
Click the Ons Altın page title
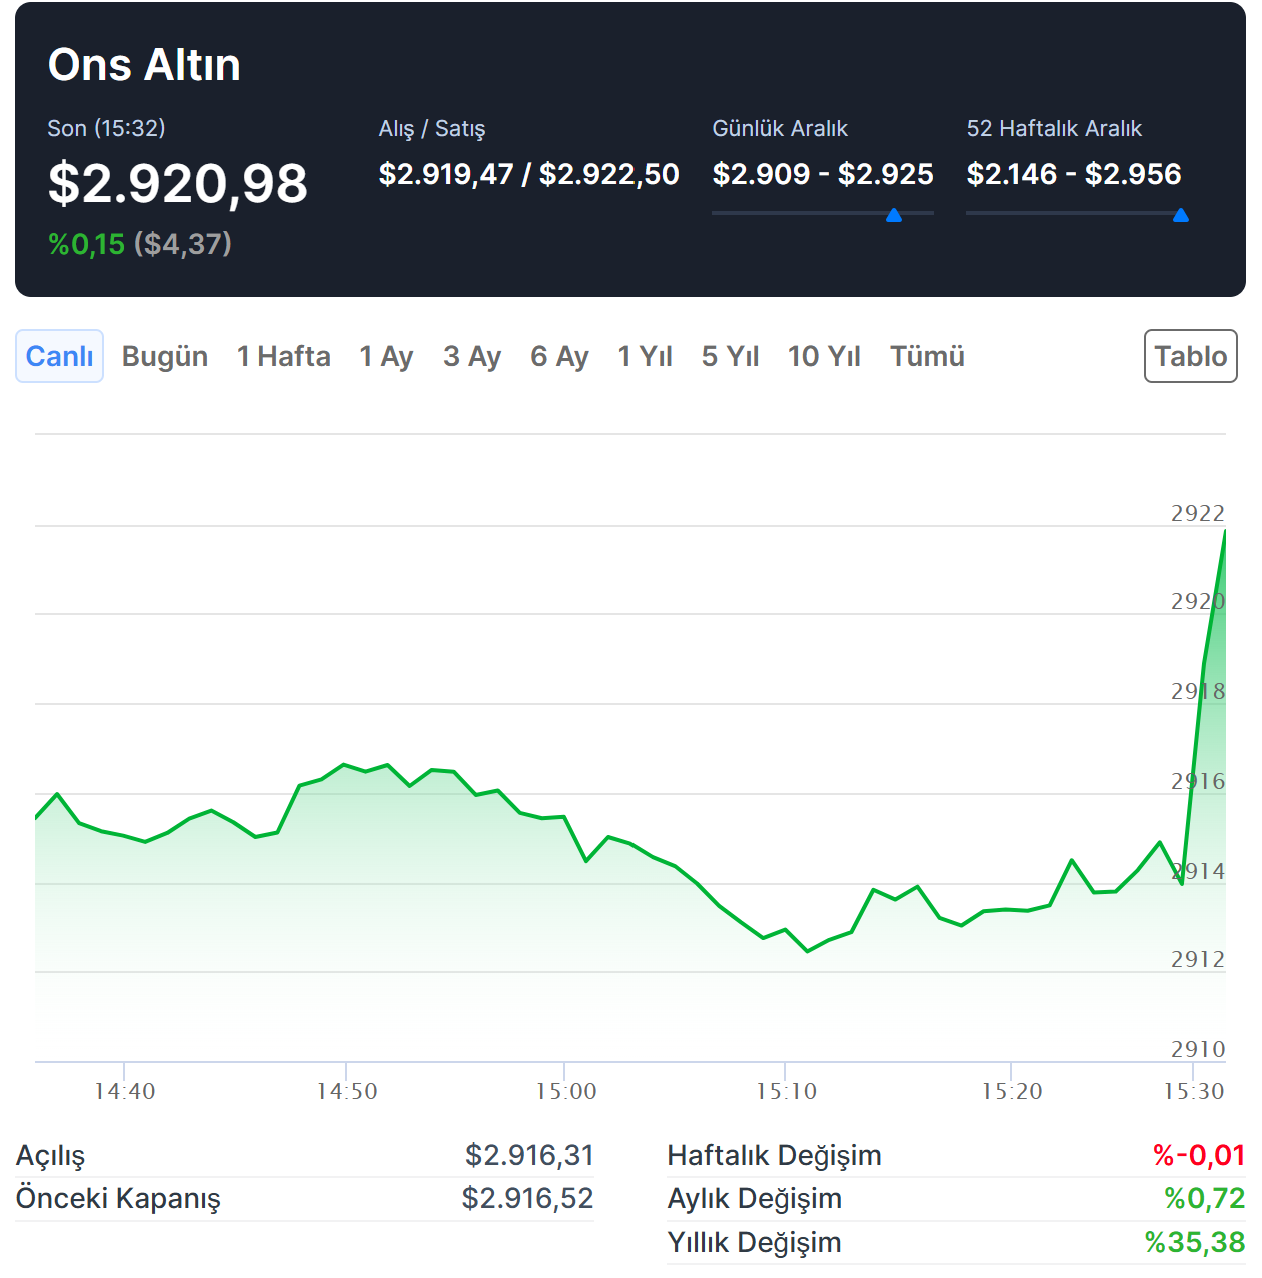point(144,65)
